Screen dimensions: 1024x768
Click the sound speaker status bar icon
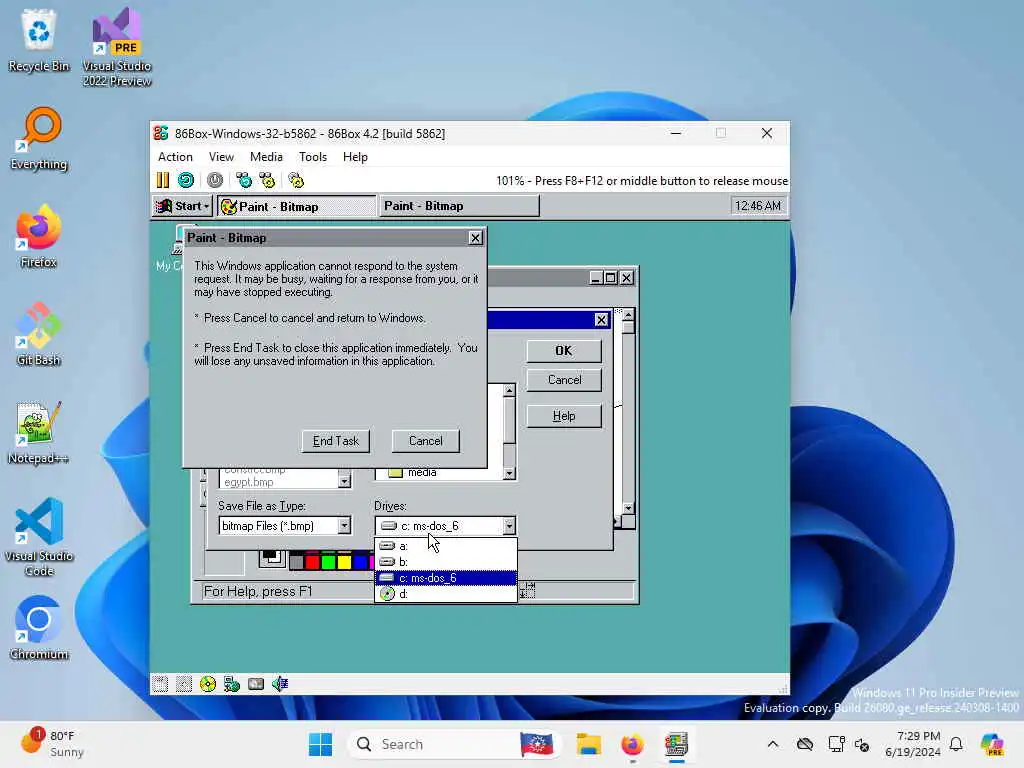click(x=280, y=684)
